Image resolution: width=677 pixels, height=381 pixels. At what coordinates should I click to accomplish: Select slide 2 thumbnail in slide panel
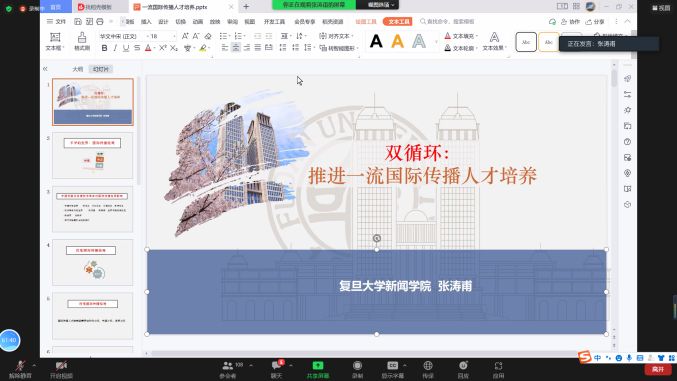pyautogui.click(x=92, y=156)
